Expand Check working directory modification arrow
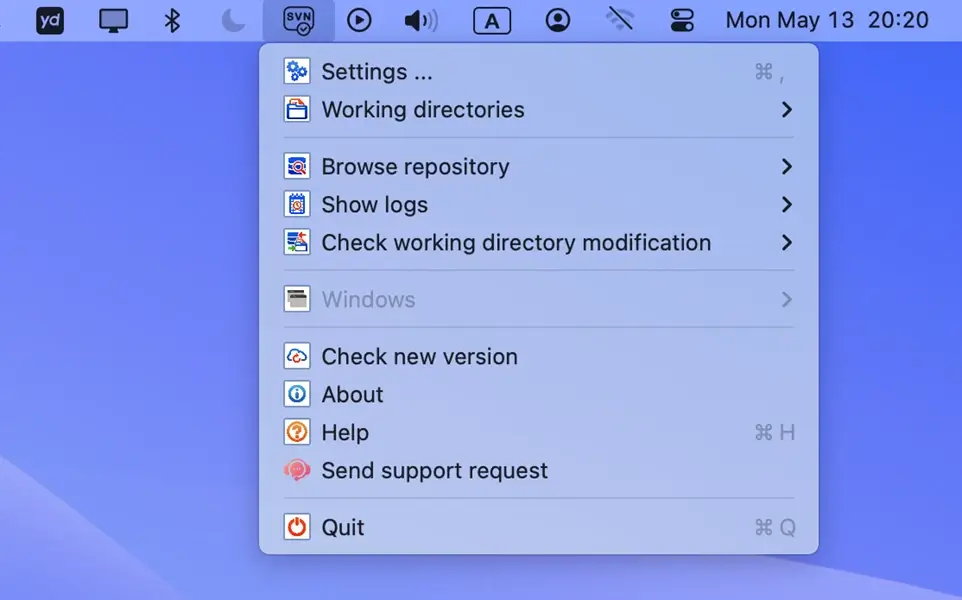Image resolution: width=962 pixels, height=600 pixels. 787,243
